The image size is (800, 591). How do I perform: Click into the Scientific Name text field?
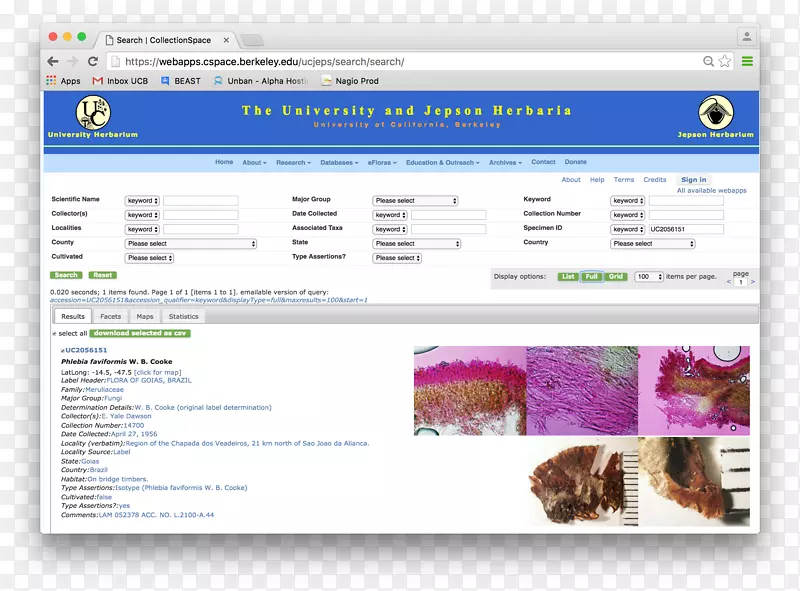pos(201,201)
